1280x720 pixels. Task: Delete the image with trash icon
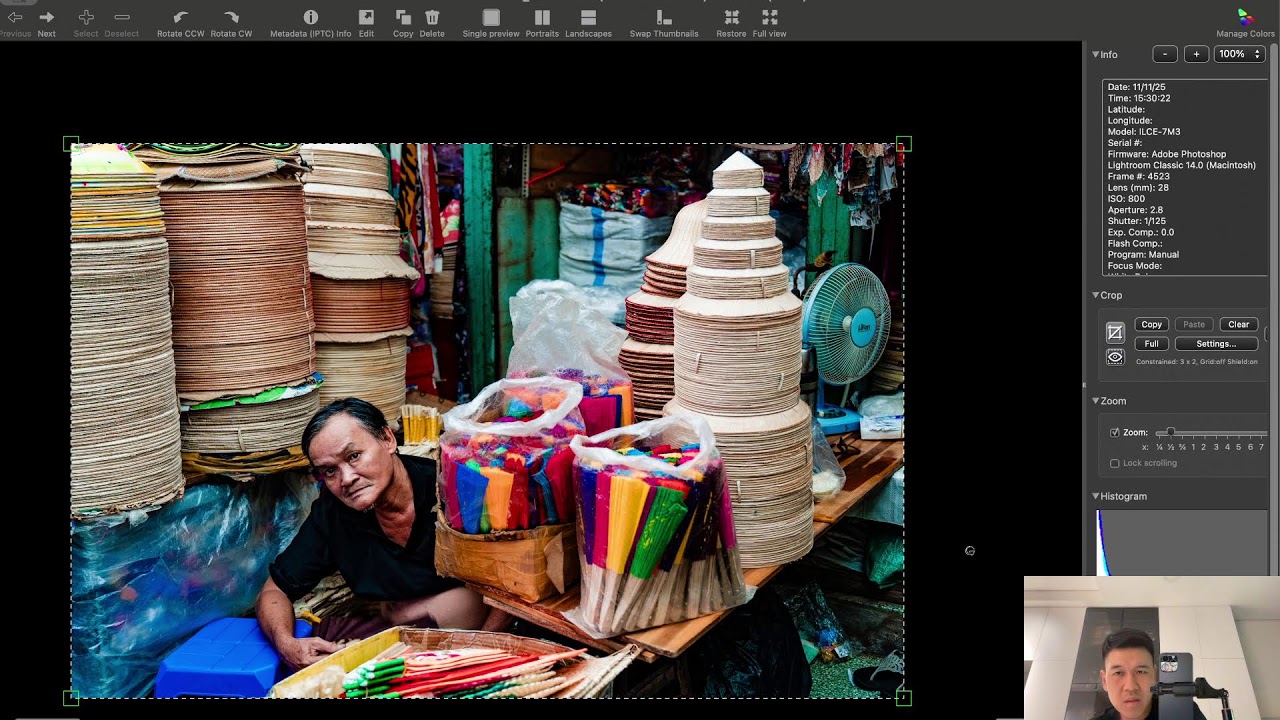[432, 17]
